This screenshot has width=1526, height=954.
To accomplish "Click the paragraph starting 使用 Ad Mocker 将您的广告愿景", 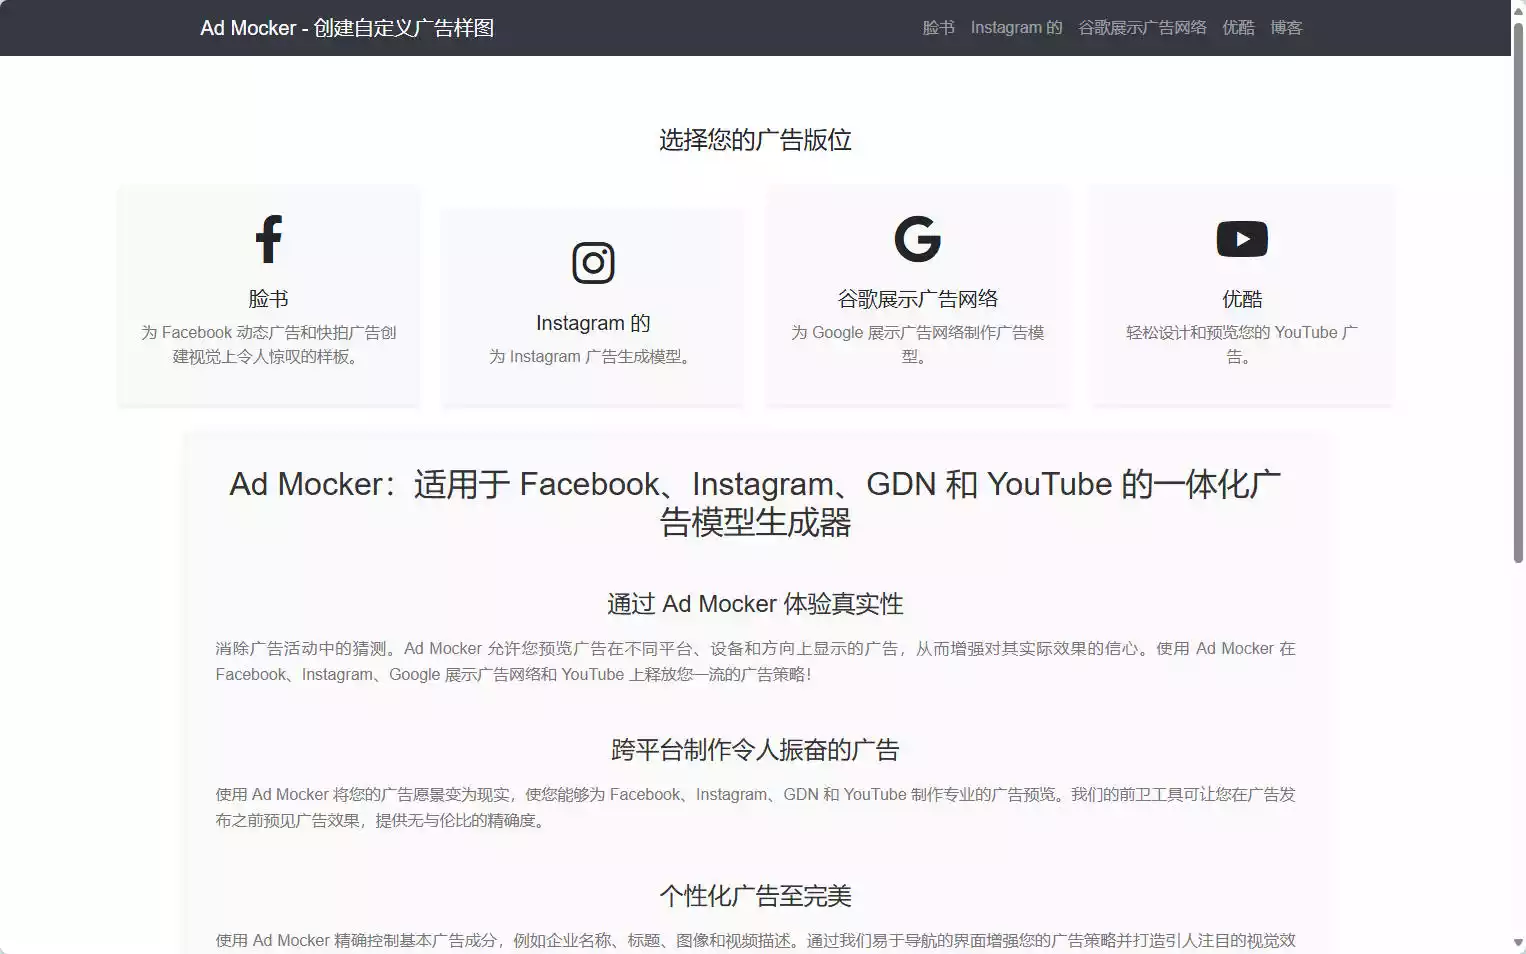I will pyautogui.click(x=755, y=807).
